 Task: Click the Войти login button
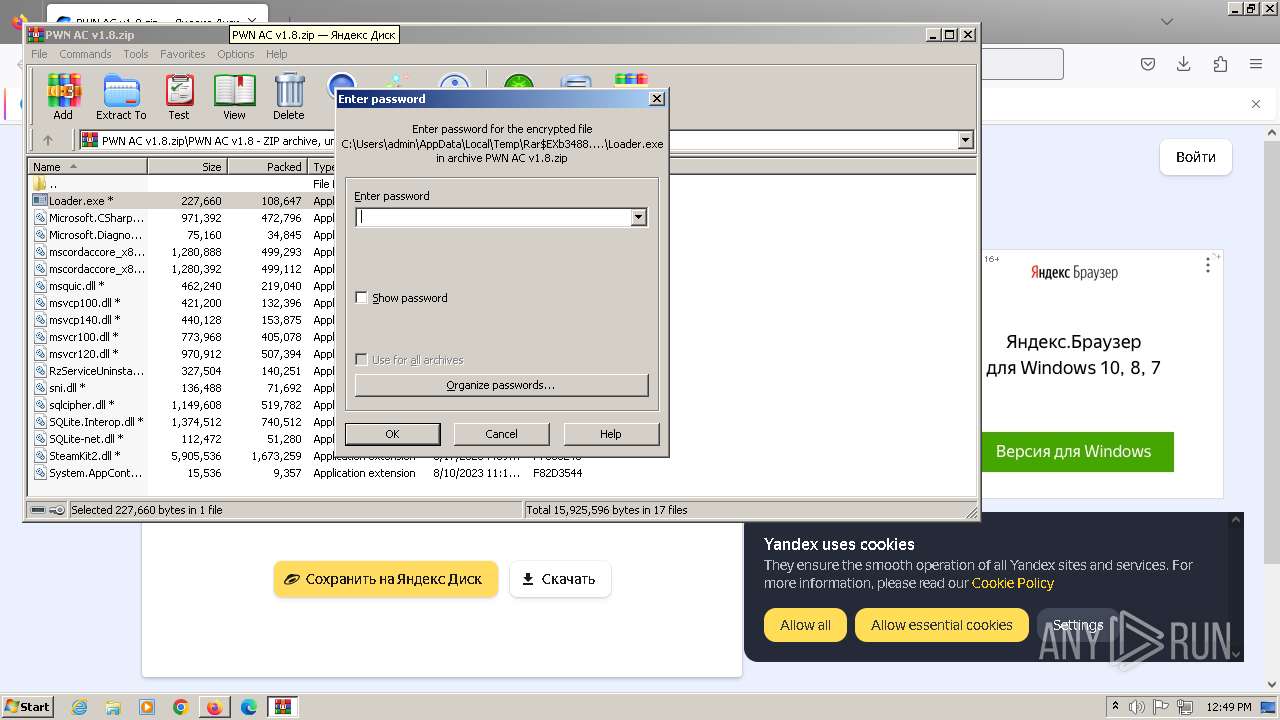pyautogui.click(x=1196, y=157)
